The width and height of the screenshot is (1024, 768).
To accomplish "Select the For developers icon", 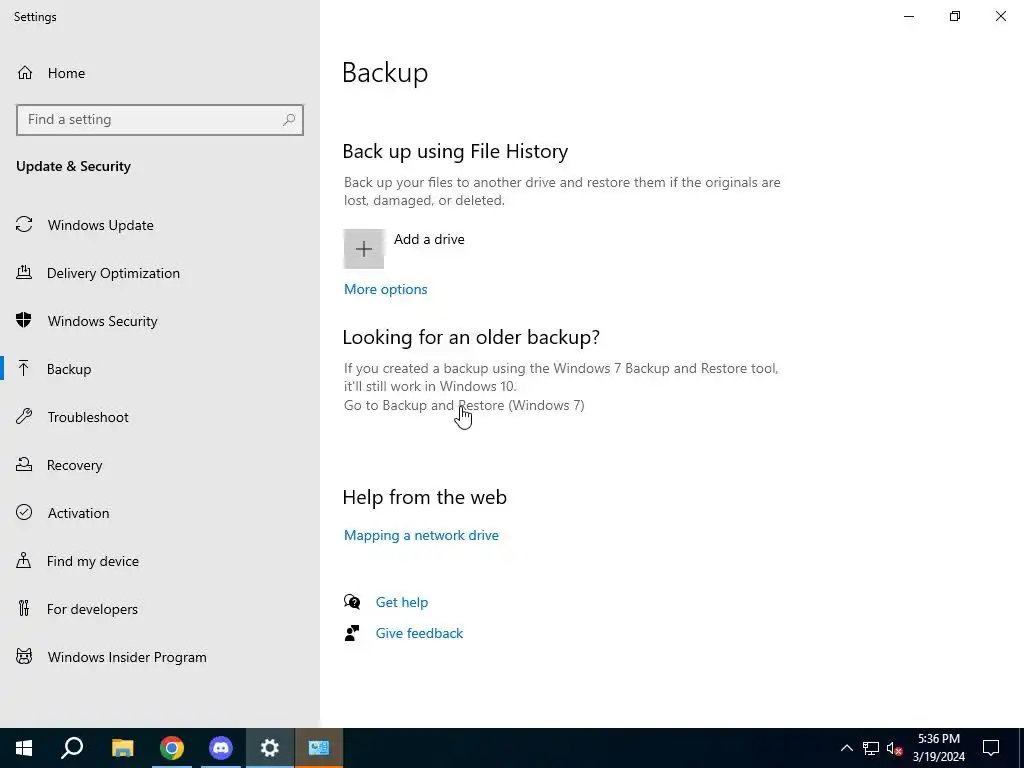I will [24, 608].
